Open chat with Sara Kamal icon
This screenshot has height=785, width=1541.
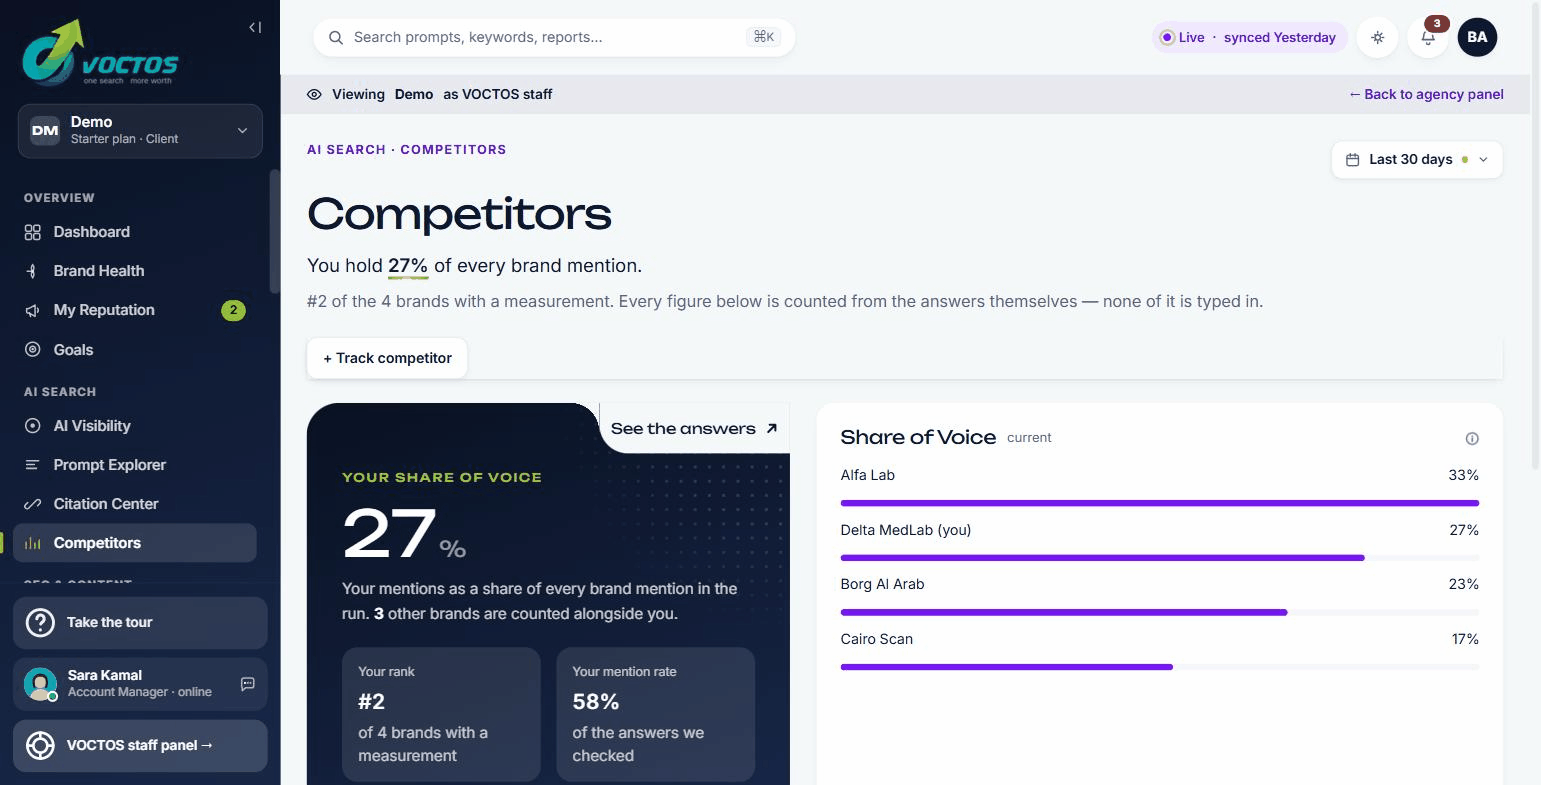(248, 684)
